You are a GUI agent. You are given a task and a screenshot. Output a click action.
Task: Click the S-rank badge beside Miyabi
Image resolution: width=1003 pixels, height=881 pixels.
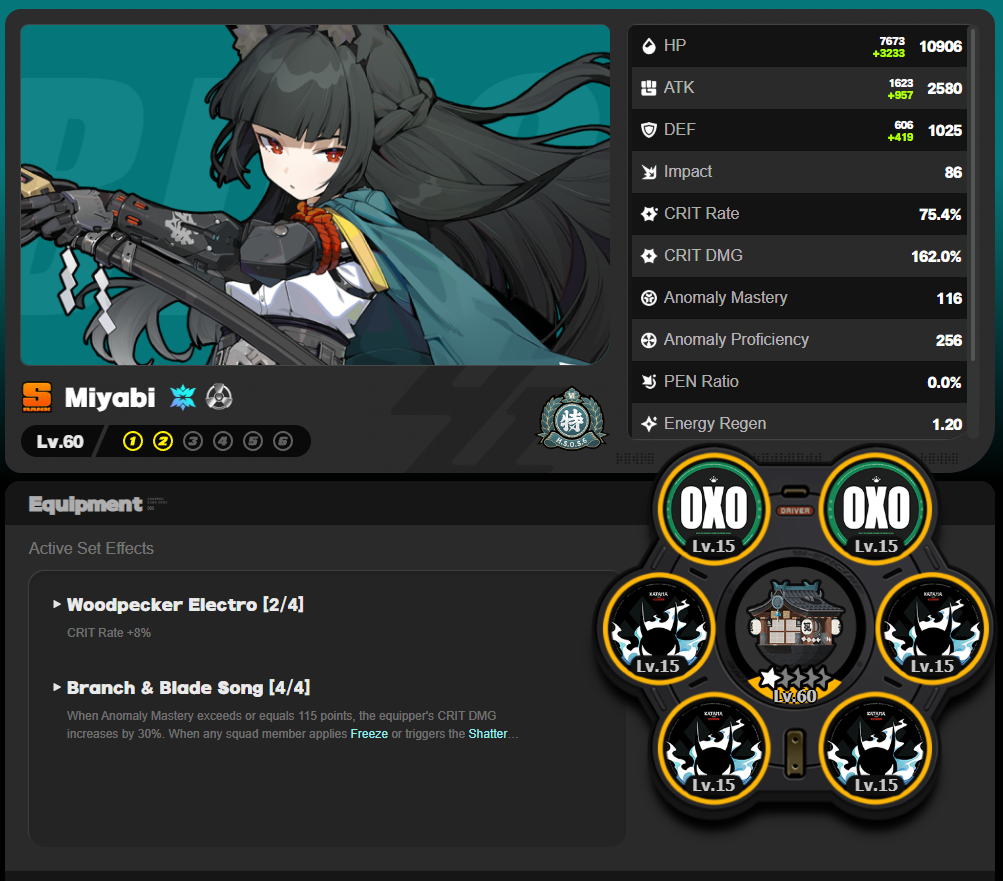click(x=37, y=397)
